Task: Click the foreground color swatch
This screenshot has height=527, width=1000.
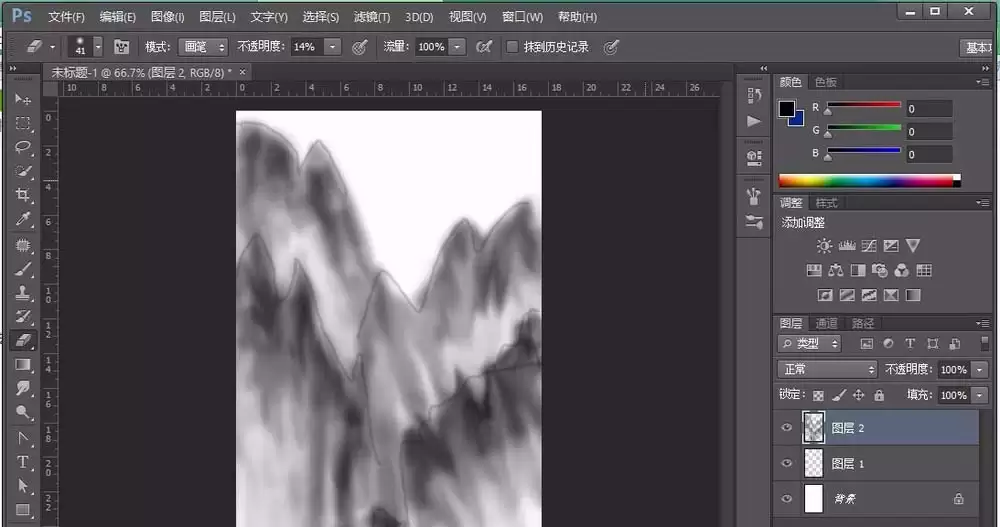Action: point(786,108)
